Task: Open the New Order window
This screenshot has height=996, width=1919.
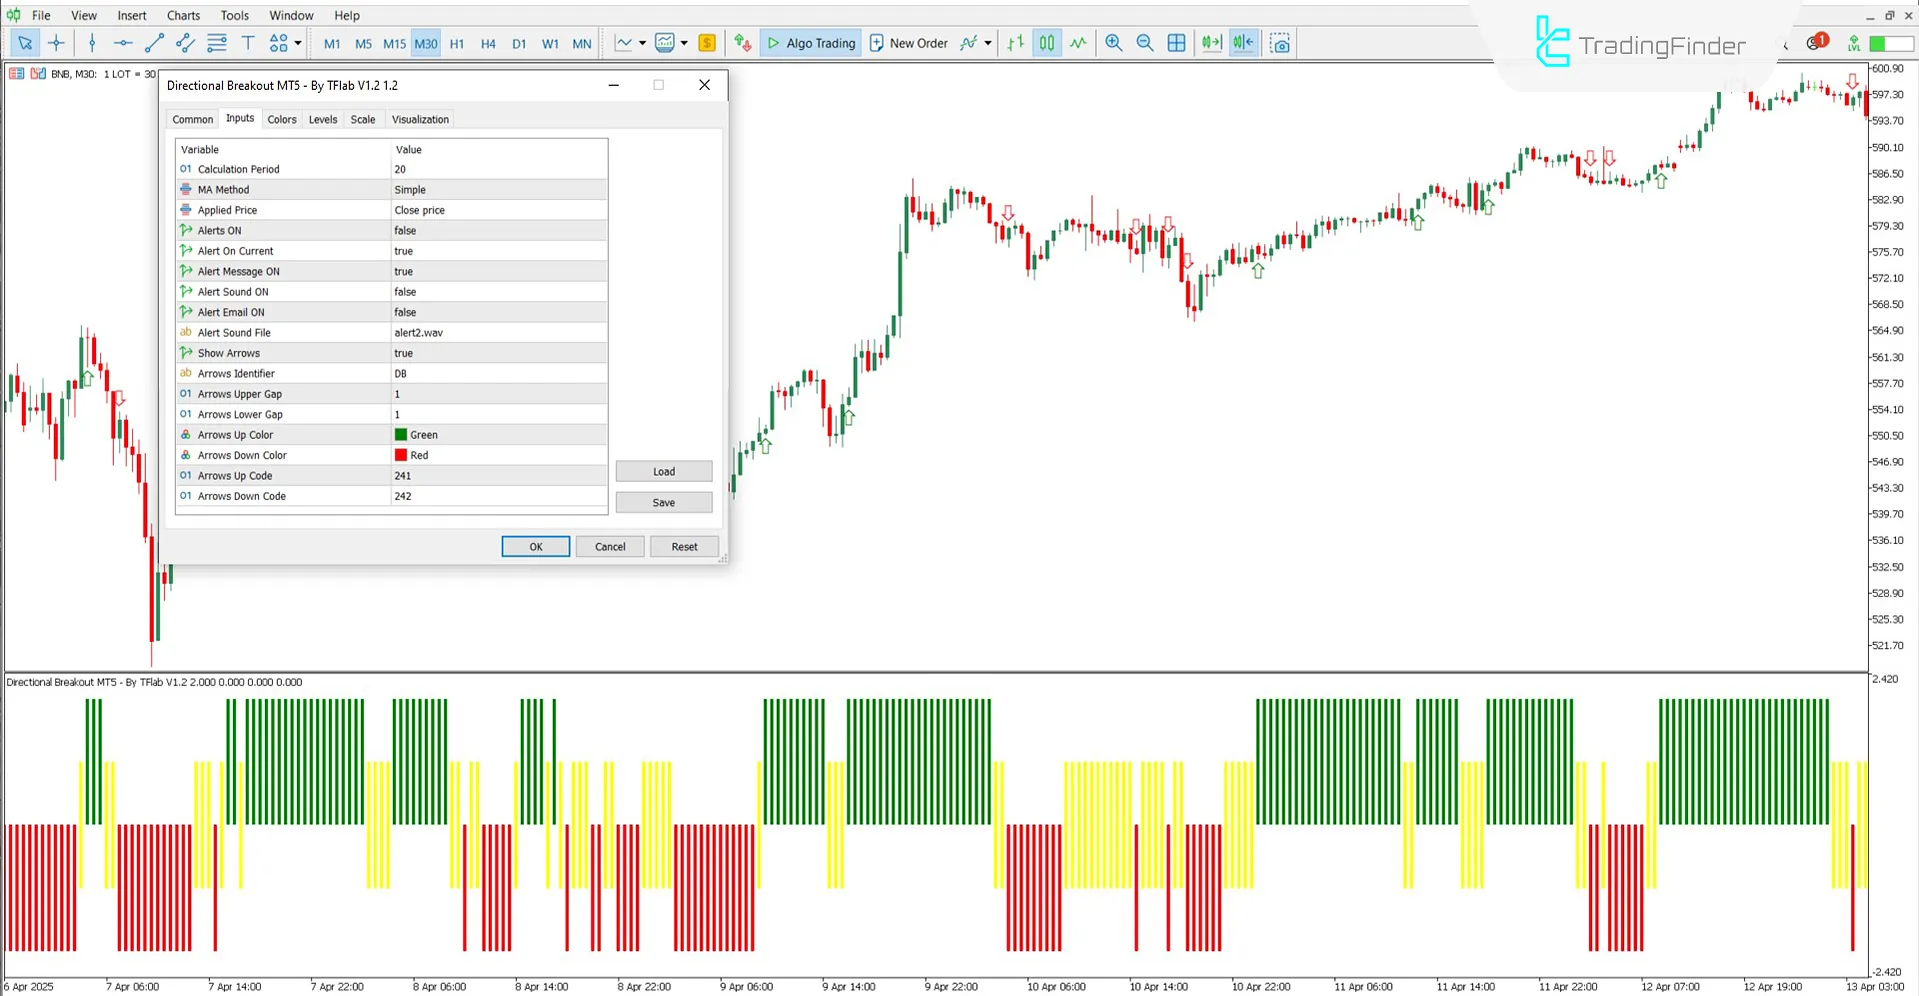Action: (x=908, y=43)
